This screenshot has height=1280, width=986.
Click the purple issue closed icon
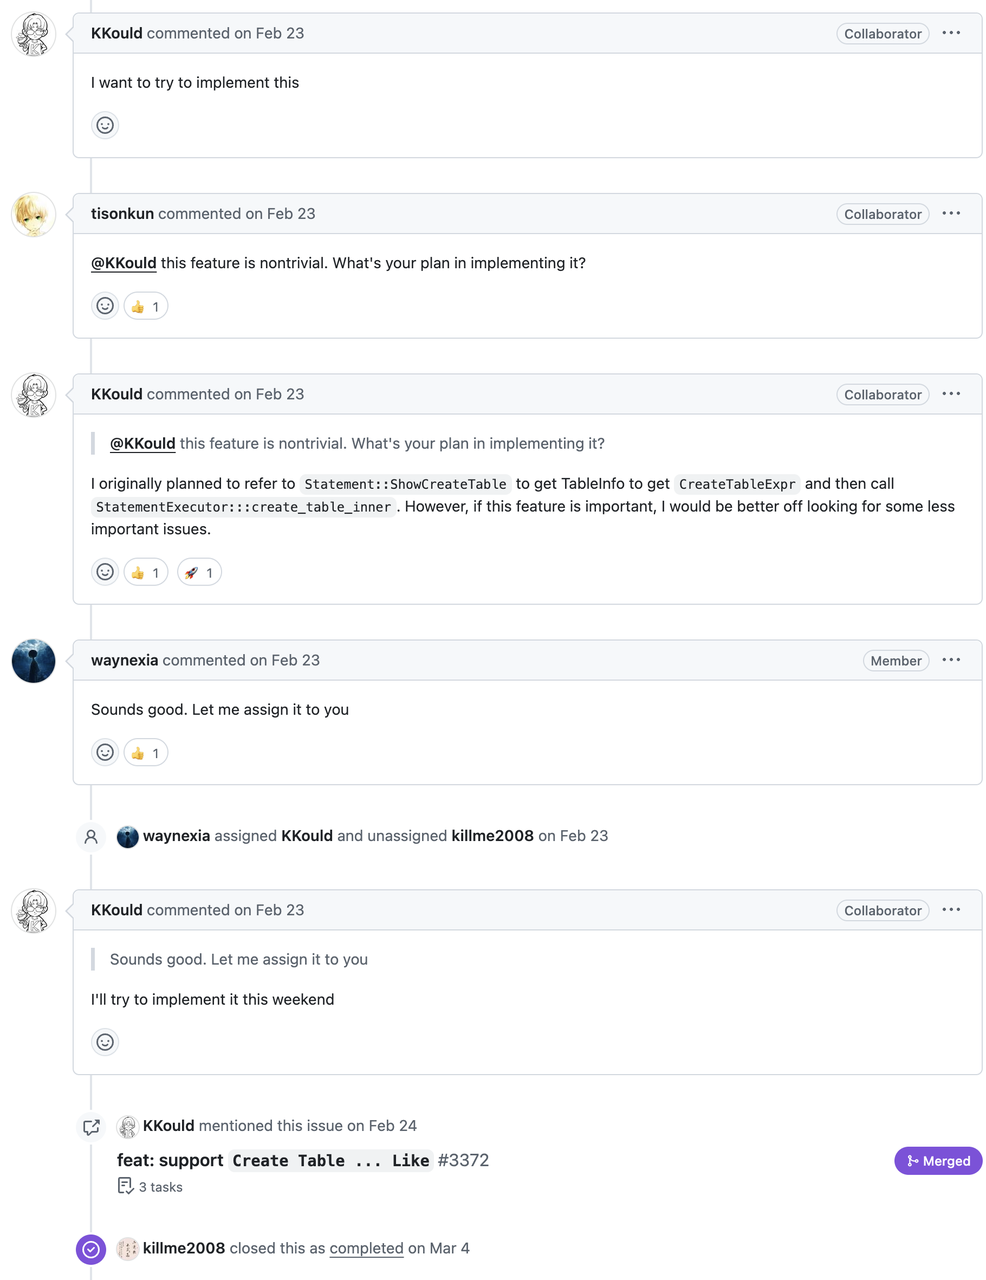click(x=91, y=1249)
